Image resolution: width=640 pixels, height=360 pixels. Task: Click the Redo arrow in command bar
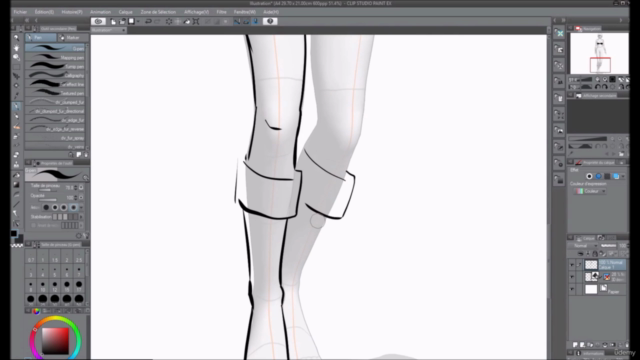(158, 21)
